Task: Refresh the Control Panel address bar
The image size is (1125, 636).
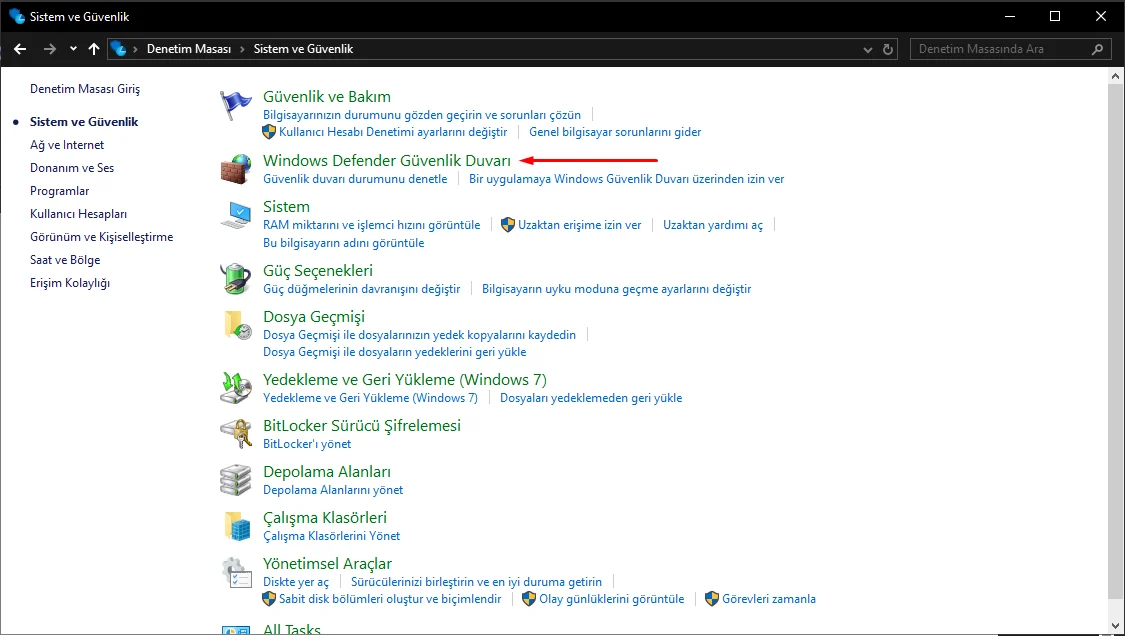Action: 888,50
